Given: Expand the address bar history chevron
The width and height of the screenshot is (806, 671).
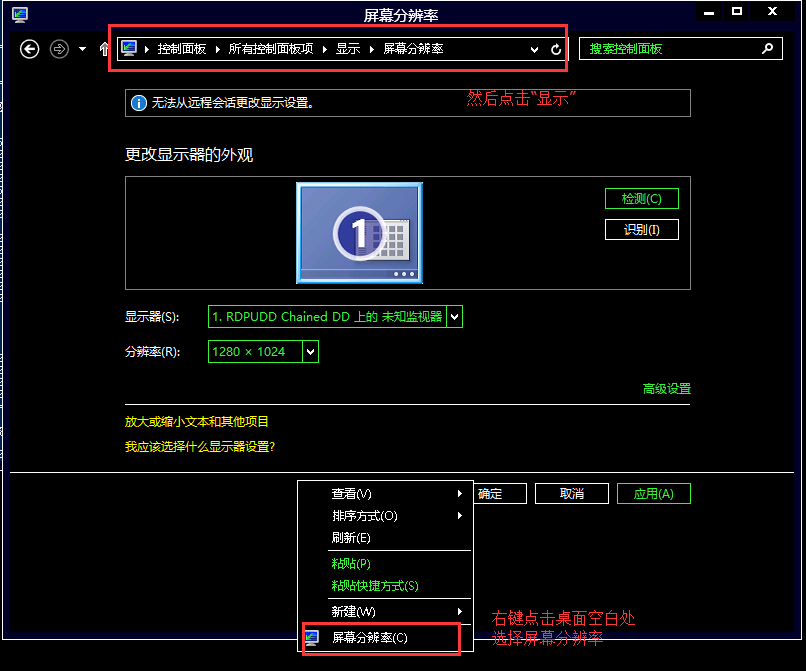Looking at the screenshot, I should (535, 49).
